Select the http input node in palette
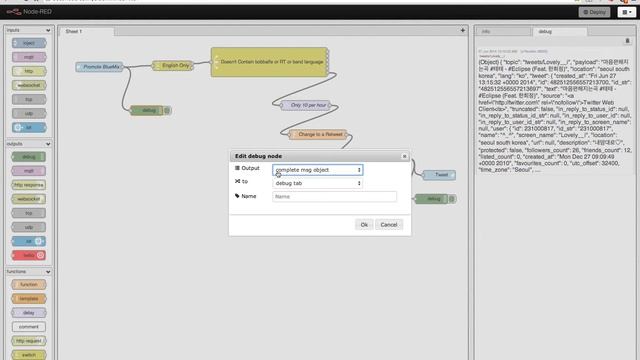This screenshot has height=360, width=640. tap(29, 71)
